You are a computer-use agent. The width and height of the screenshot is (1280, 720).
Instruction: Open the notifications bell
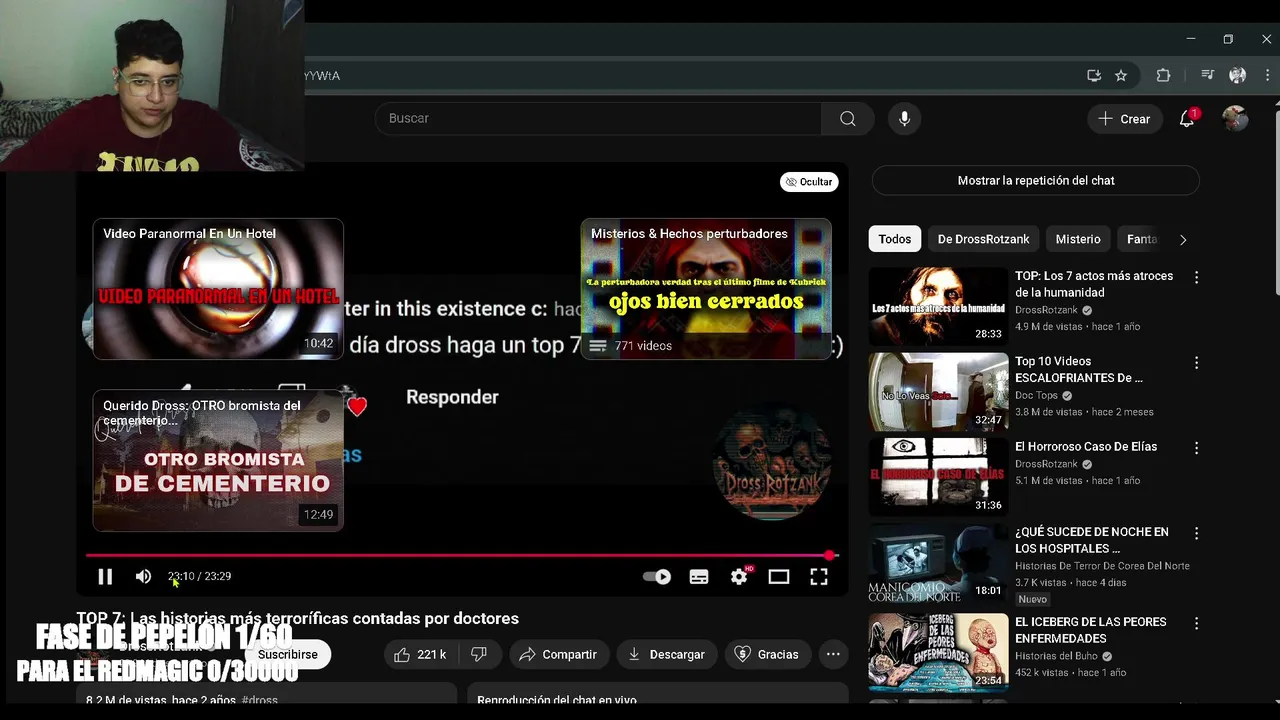1187,118
